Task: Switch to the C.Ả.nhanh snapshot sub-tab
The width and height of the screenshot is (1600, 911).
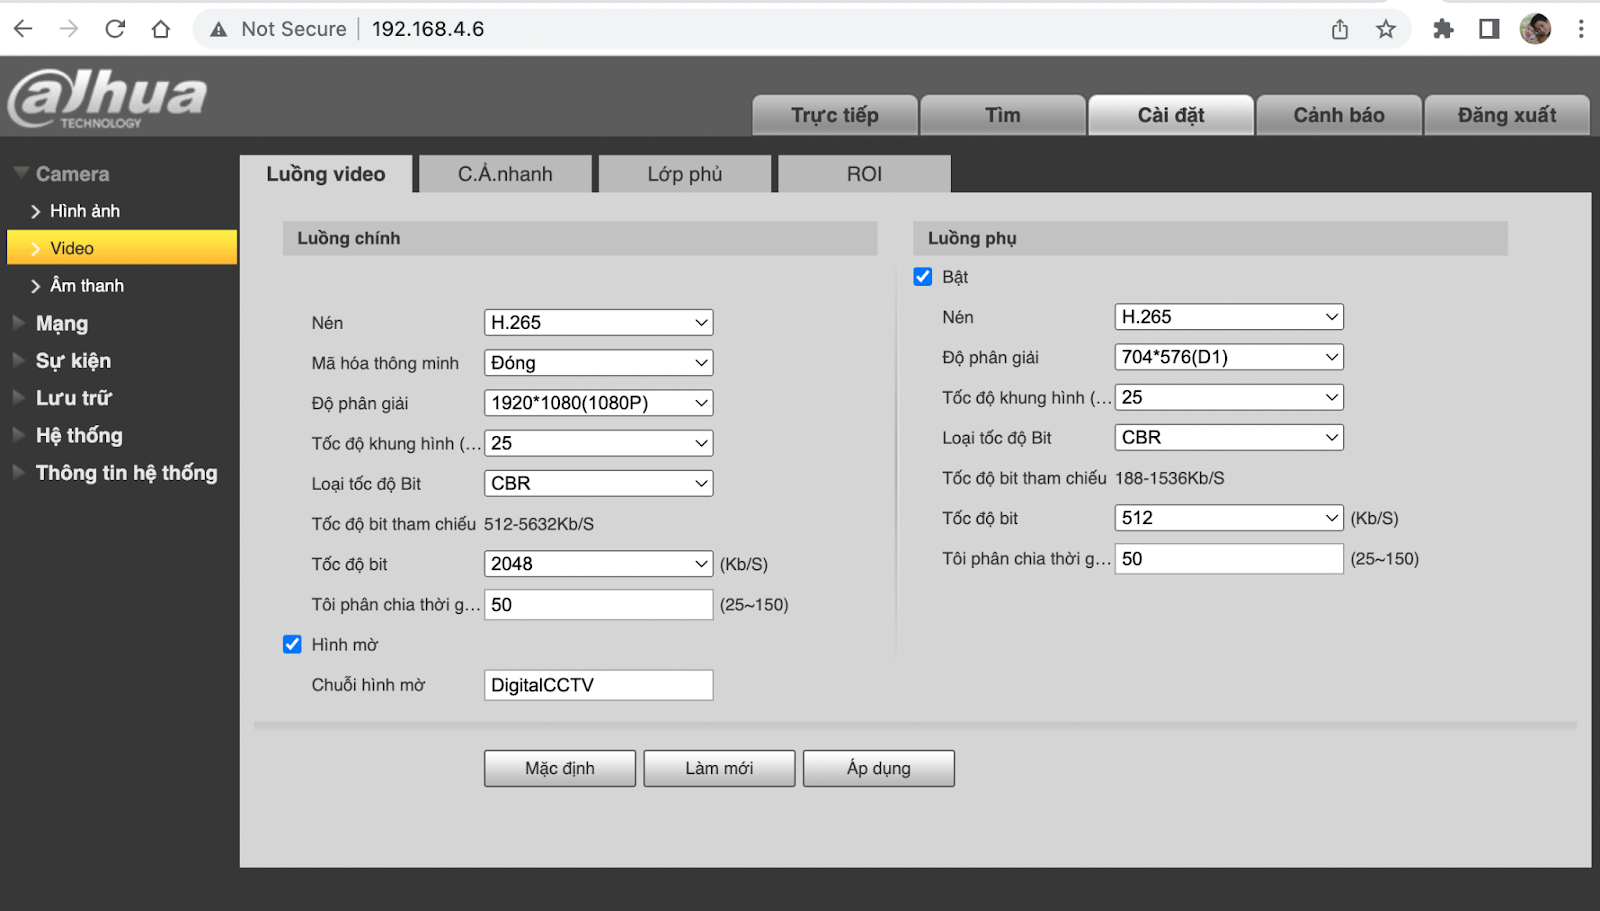Action: 505,174
